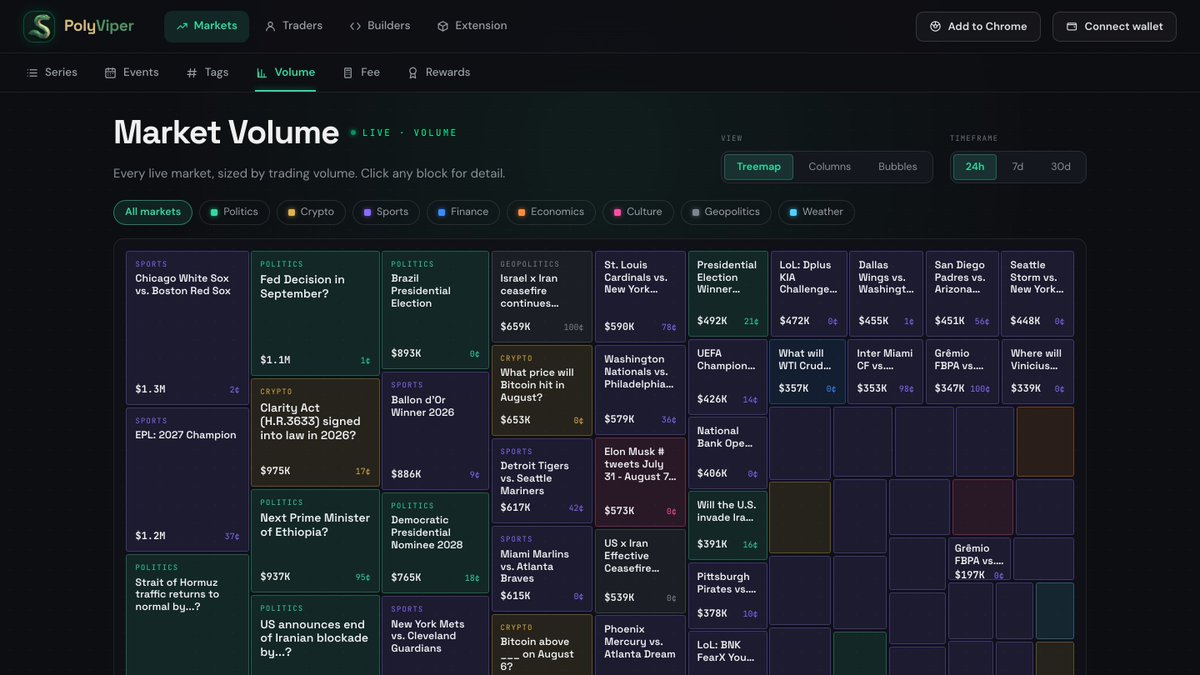Click the Markets trend-line icon
Viewport: 1200px width, 675px height.
tap(182, 26)
